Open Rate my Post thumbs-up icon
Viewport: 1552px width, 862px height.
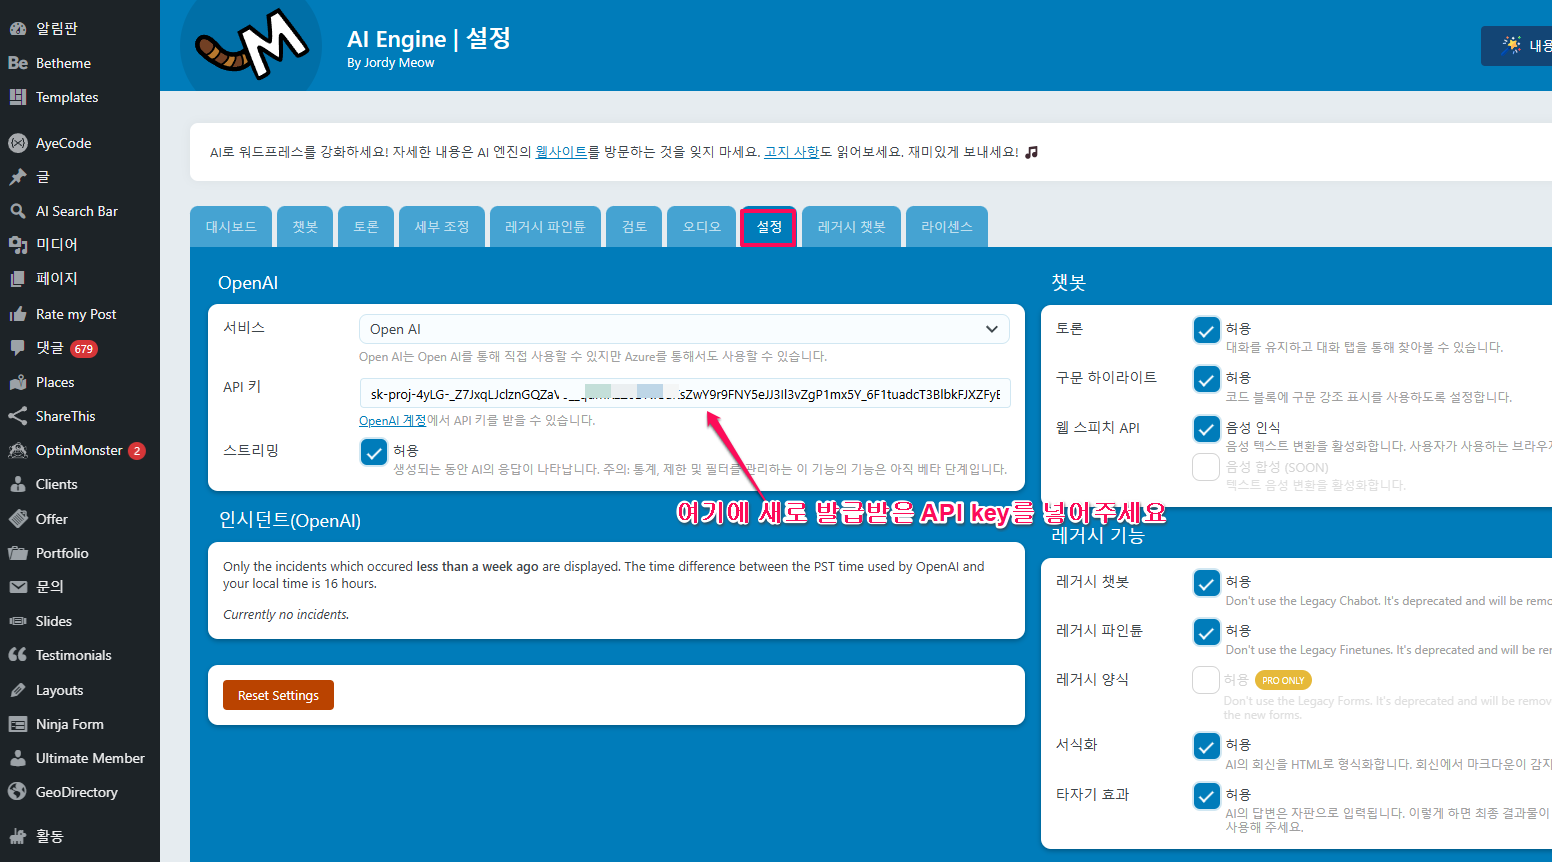(x=18, y=314)
